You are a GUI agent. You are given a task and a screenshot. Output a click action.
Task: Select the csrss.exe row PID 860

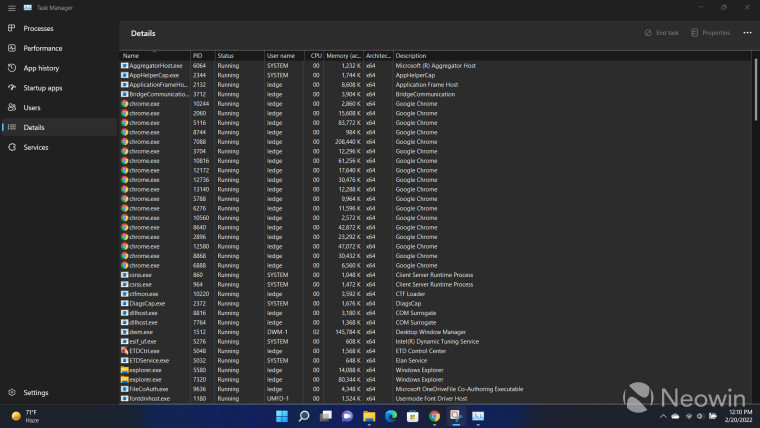point(435,275)
